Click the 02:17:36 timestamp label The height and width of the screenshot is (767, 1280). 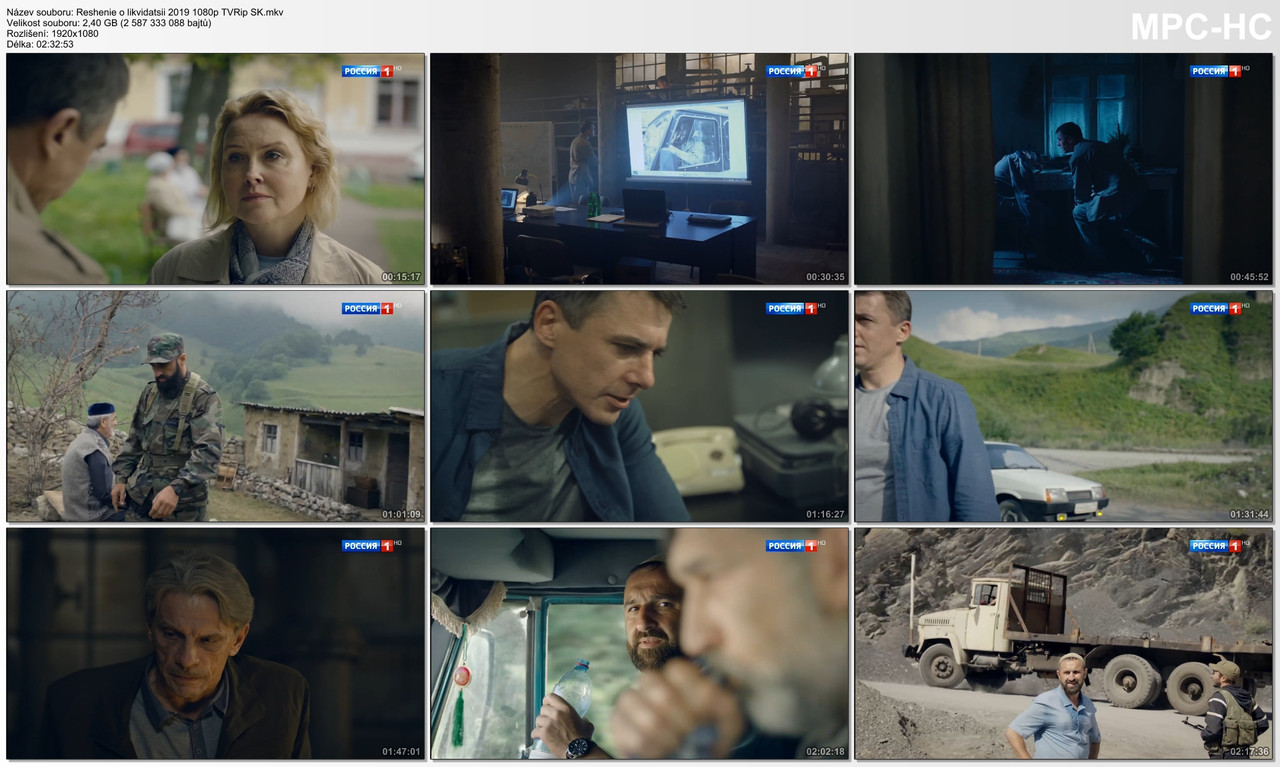[x=1249, y=751]
